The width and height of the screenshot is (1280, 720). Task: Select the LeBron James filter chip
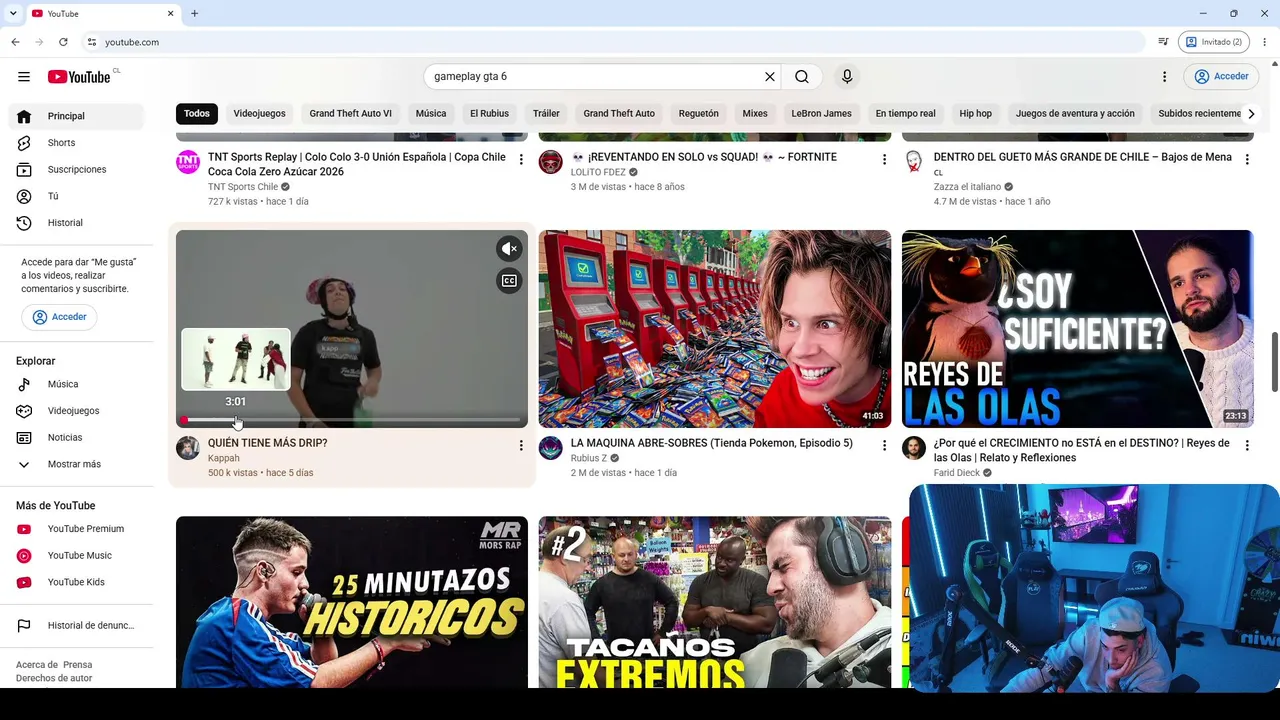pos(821,114)
